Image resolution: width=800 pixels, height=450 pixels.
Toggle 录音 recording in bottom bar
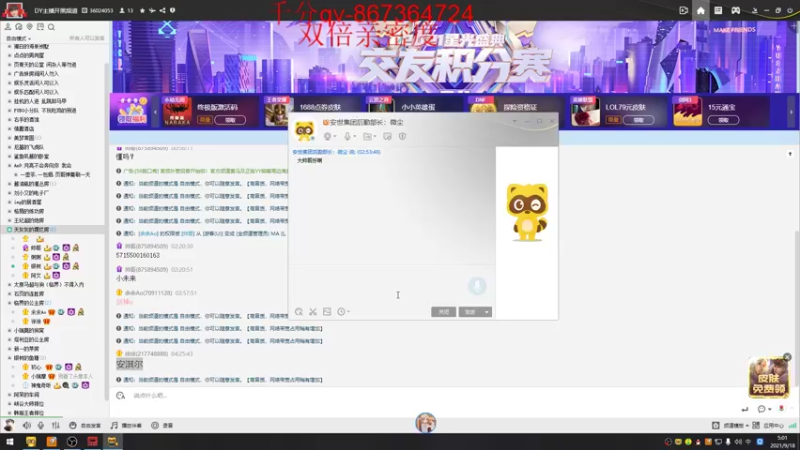click(162, 425)
